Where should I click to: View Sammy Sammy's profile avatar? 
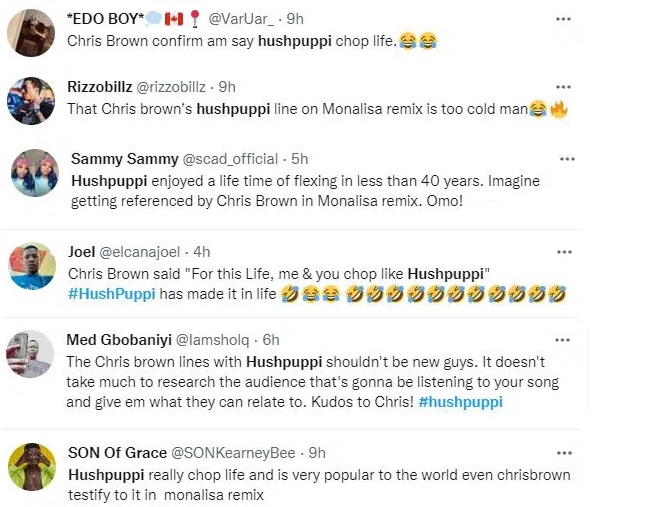[x=35, y=173]
